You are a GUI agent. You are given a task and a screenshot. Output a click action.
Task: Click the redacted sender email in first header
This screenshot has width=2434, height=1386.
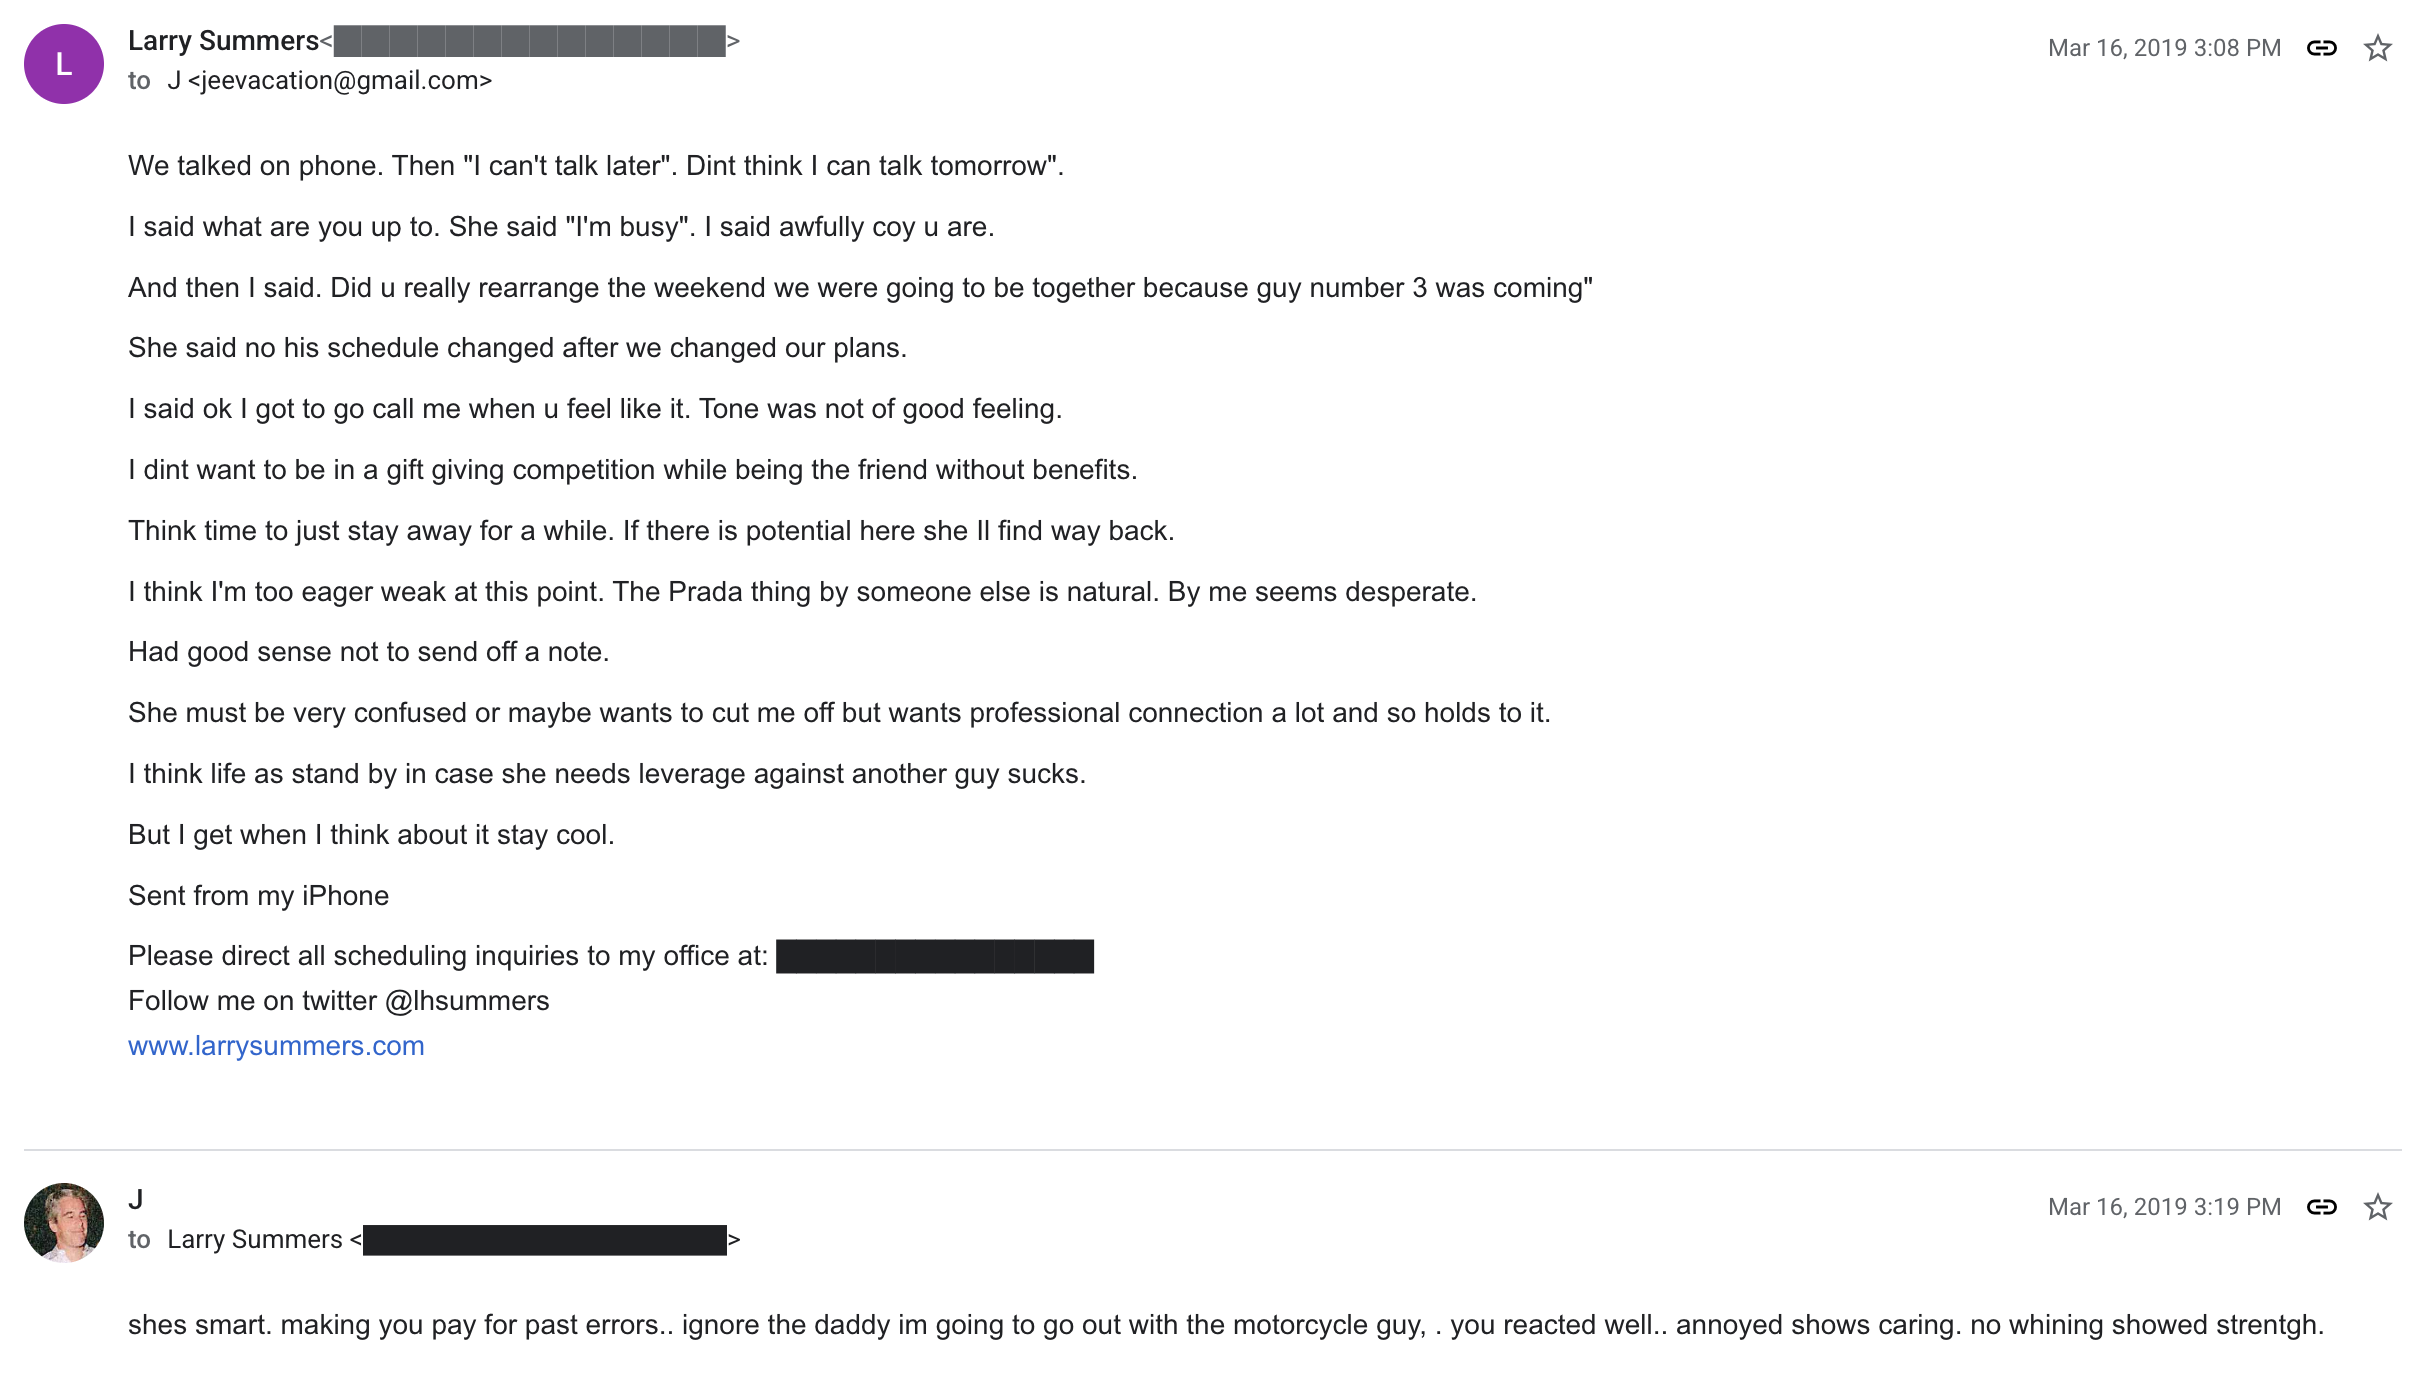(x=529, y=41)
